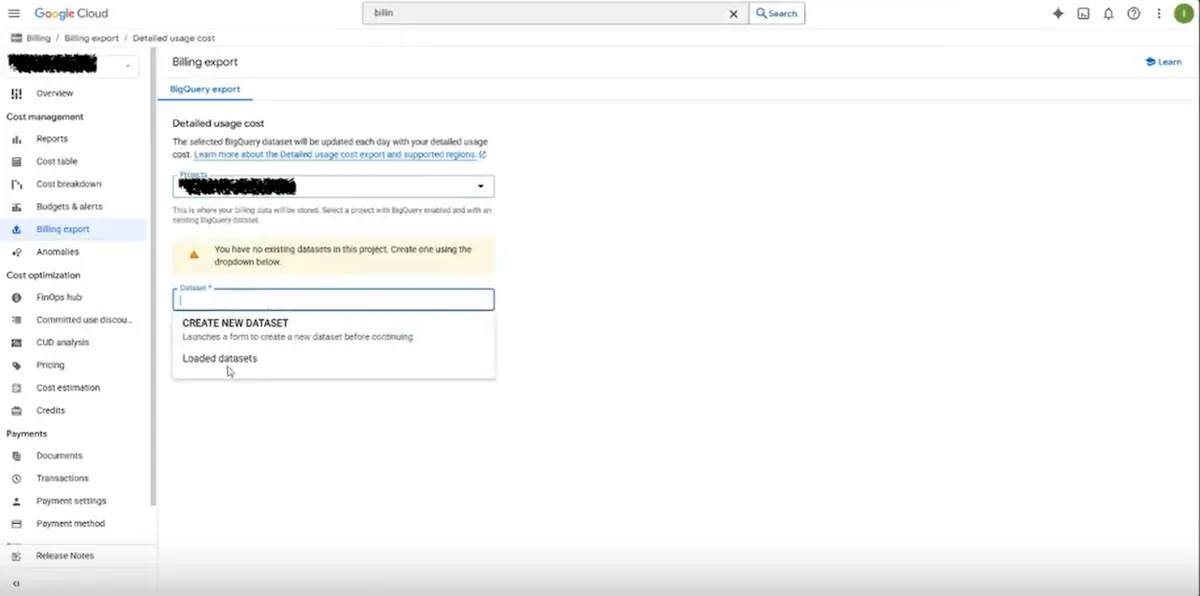Click the Payment method card icon

pyautogui.click(x=16, y=524)
